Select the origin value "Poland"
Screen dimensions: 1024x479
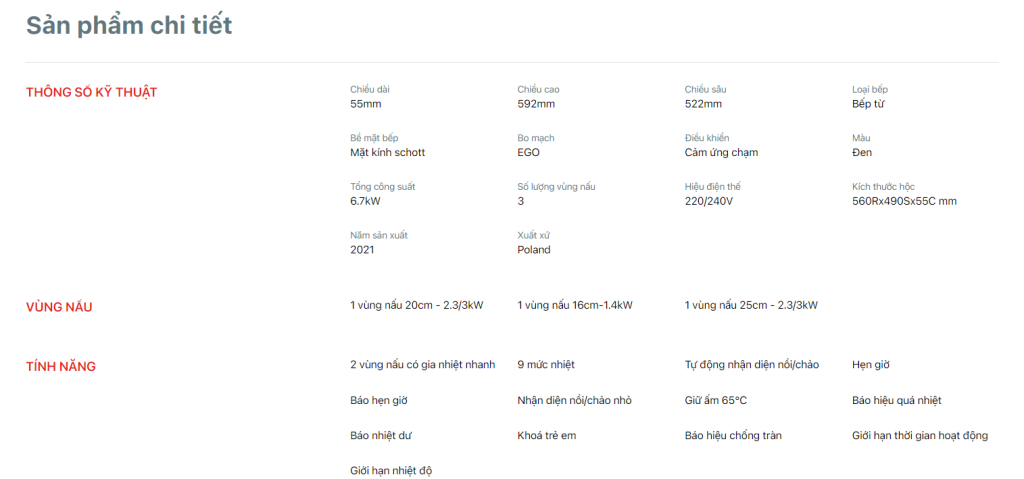click(x=534, y=250)
